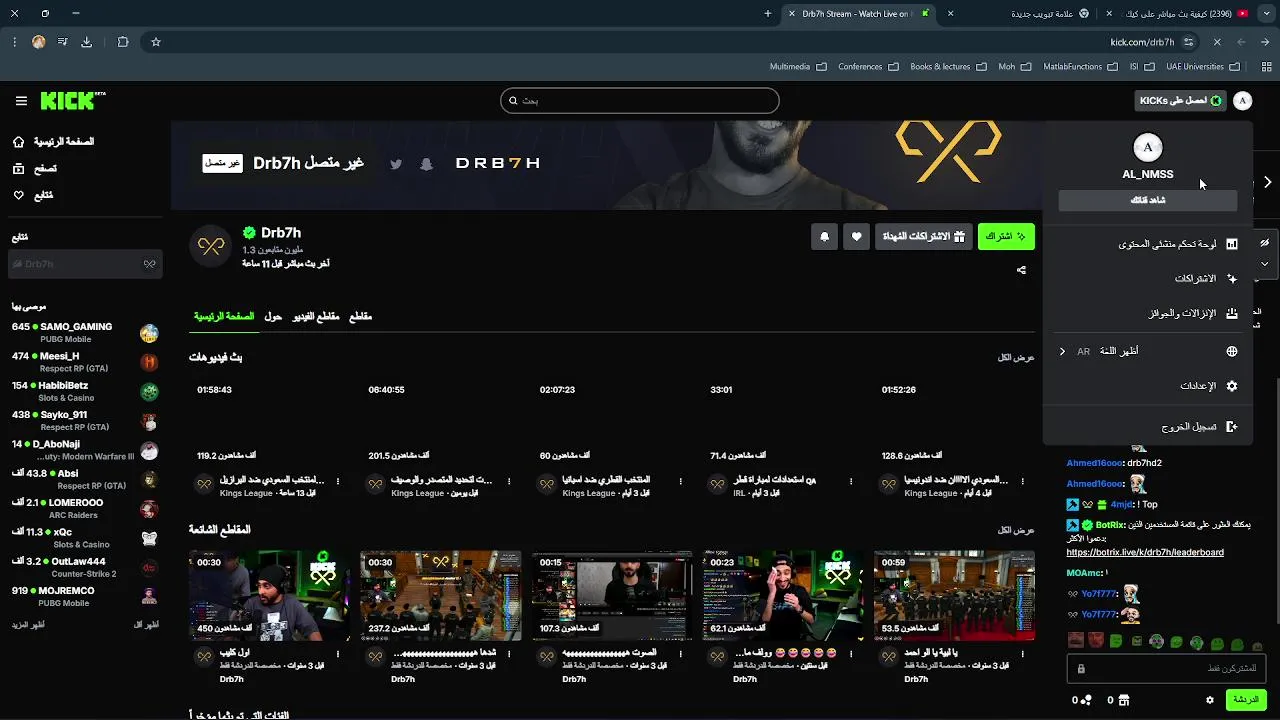Open the home page sidebar icon

click(19, 142)
